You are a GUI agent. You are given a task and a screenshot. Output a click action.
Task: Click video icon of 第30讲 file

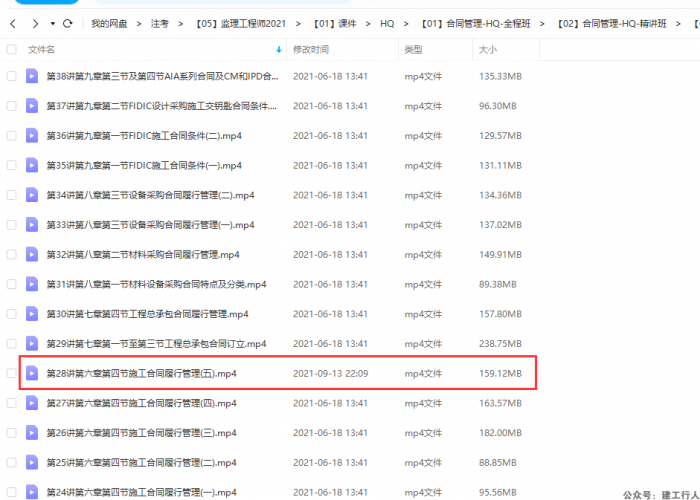tap(32, 314)
